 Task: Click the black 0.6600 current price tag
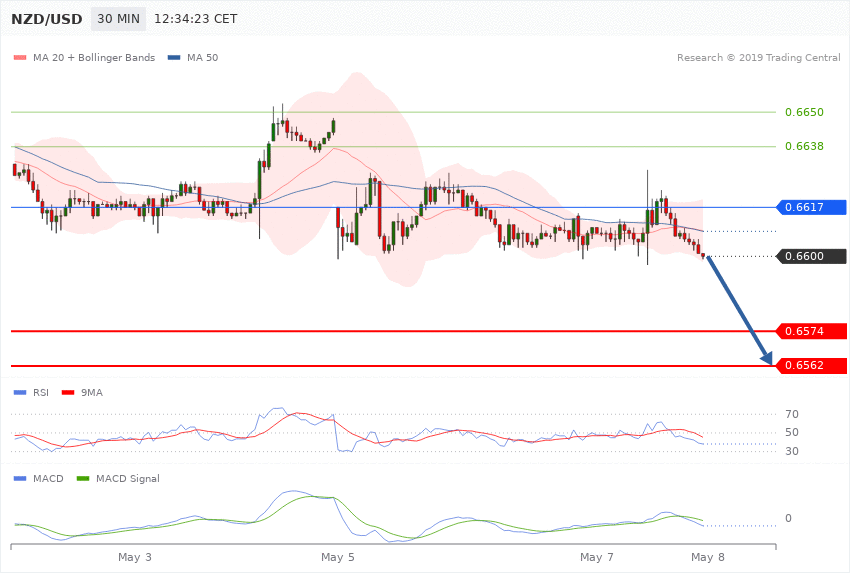(x=811, y=256)
